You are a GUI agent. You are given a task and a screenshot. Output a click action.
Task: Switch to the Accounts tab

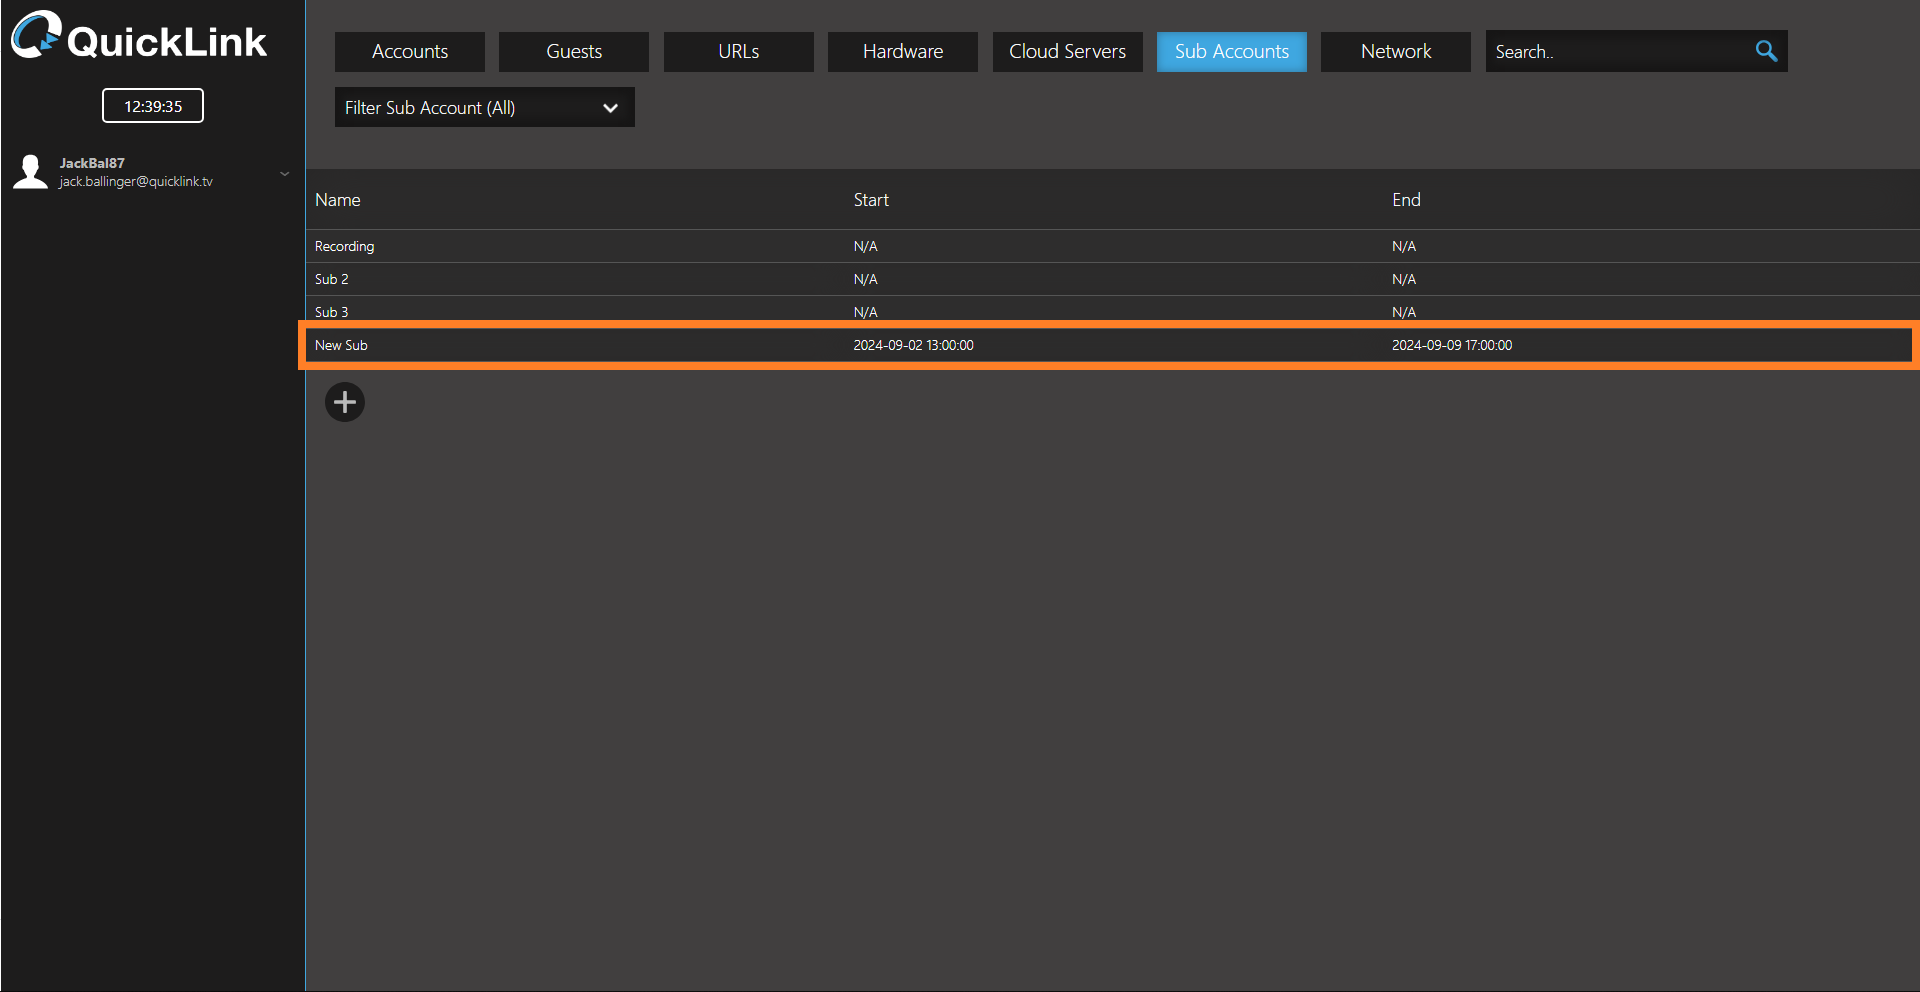(410, 52)
